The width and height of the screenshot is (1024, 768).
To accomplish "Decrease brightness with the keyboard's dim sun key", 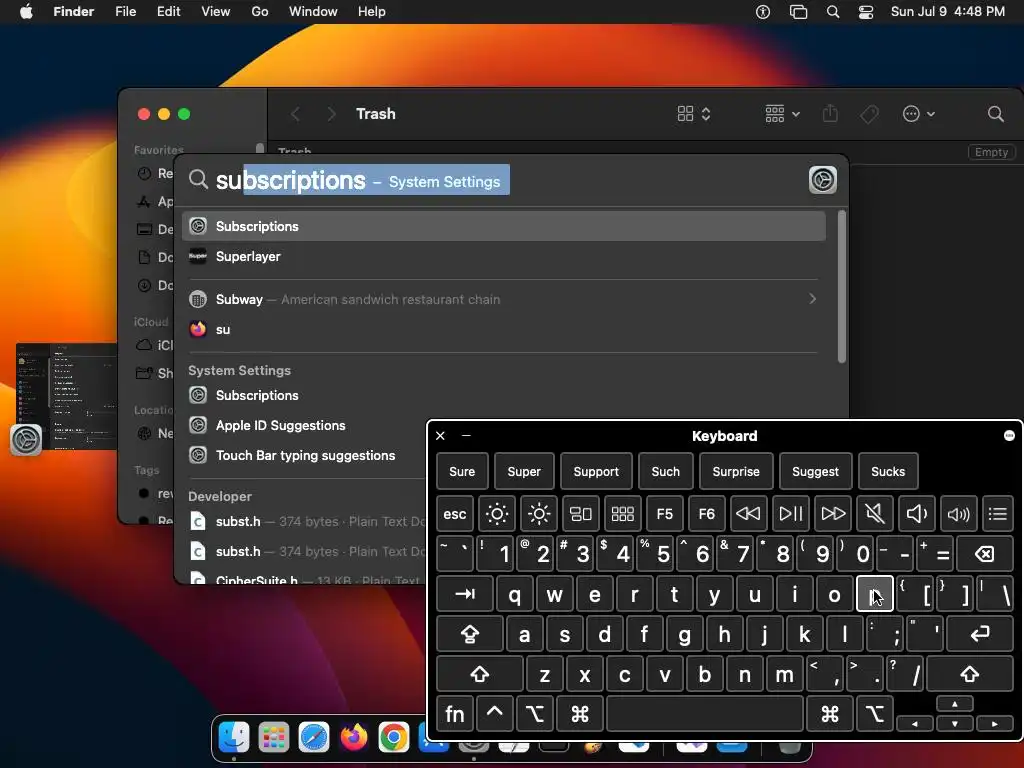I will point(496,514).
